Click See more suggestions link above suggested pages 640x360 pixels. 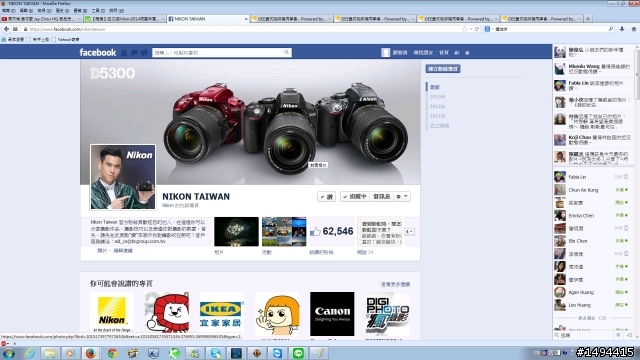point(395,284)
